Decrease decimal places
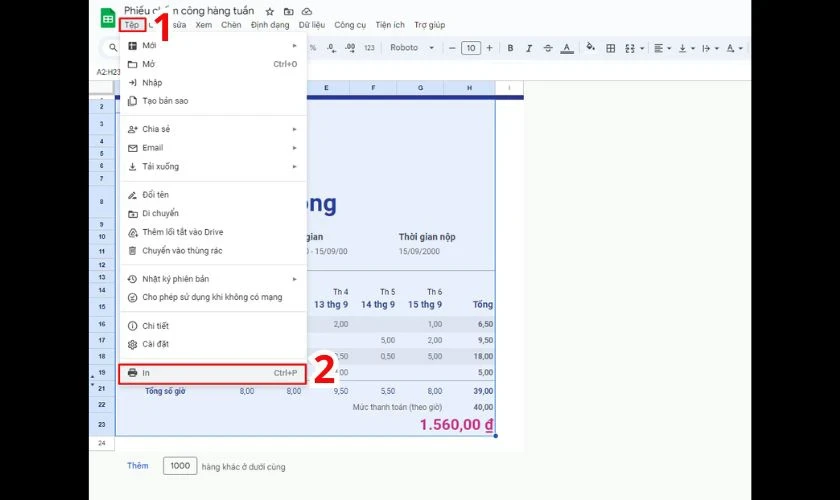840x500 pixels. click(332, 48)
